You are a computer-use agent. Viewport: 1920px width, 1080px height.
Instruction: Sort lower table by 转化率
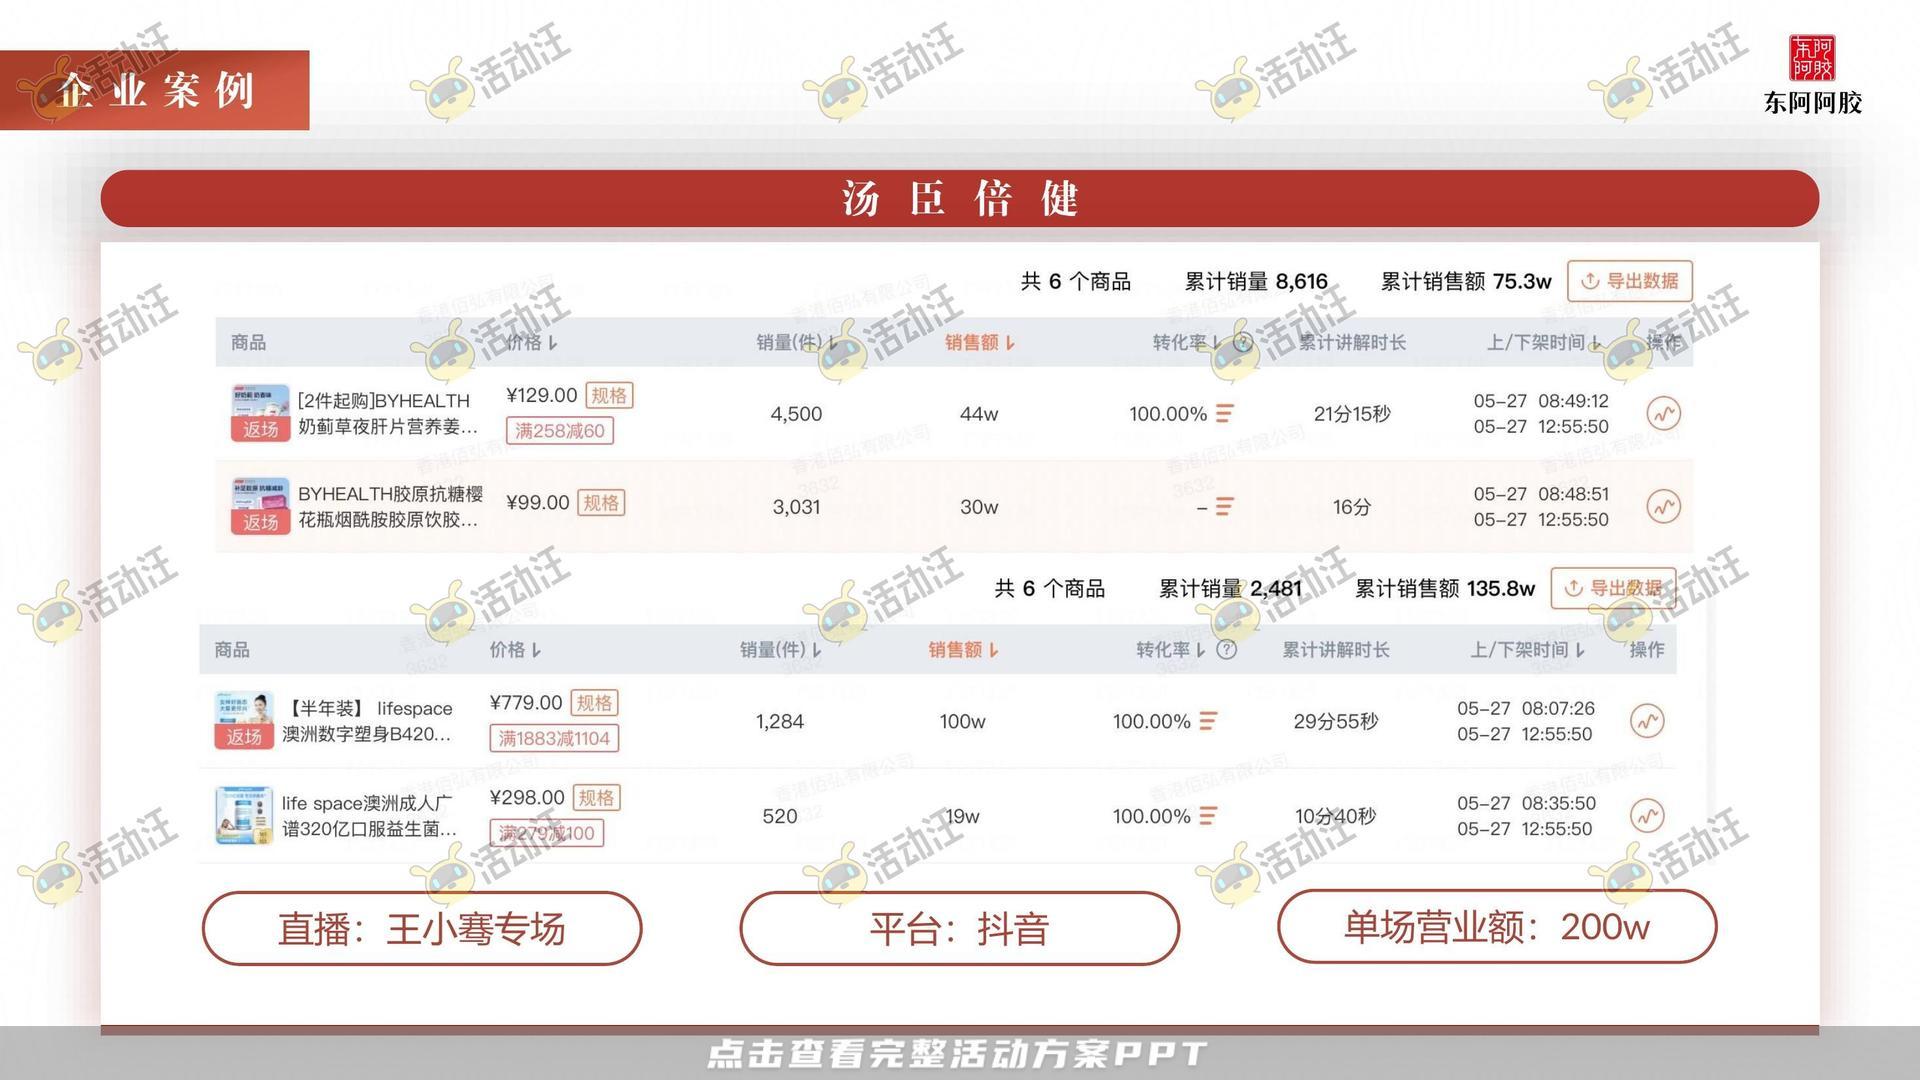1170,650
